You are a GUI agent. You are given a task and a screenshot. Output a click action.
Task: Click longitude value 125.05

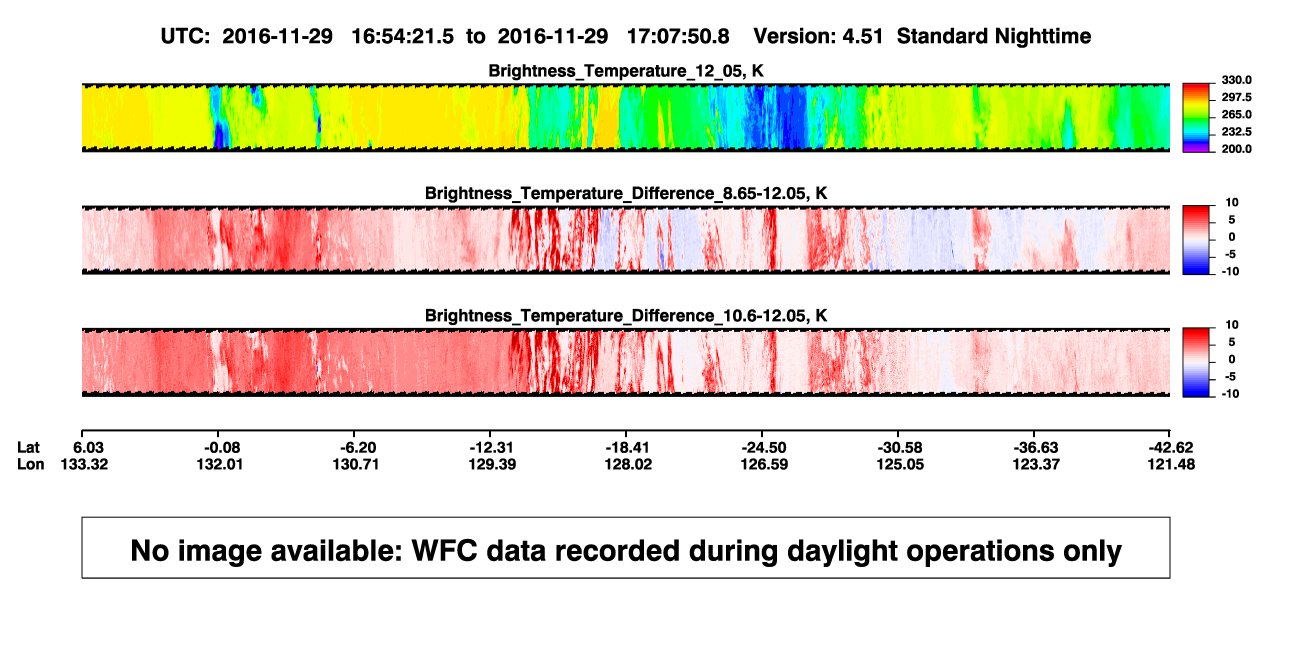899,464
